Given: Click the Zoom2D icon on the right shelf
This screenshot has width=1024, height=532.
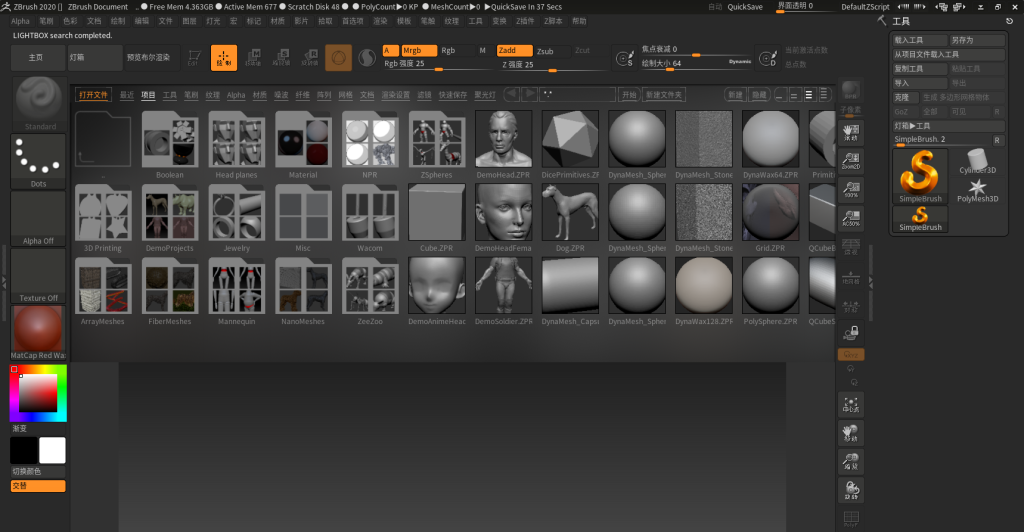Looking at the screenshot, I should coord(851,160).
